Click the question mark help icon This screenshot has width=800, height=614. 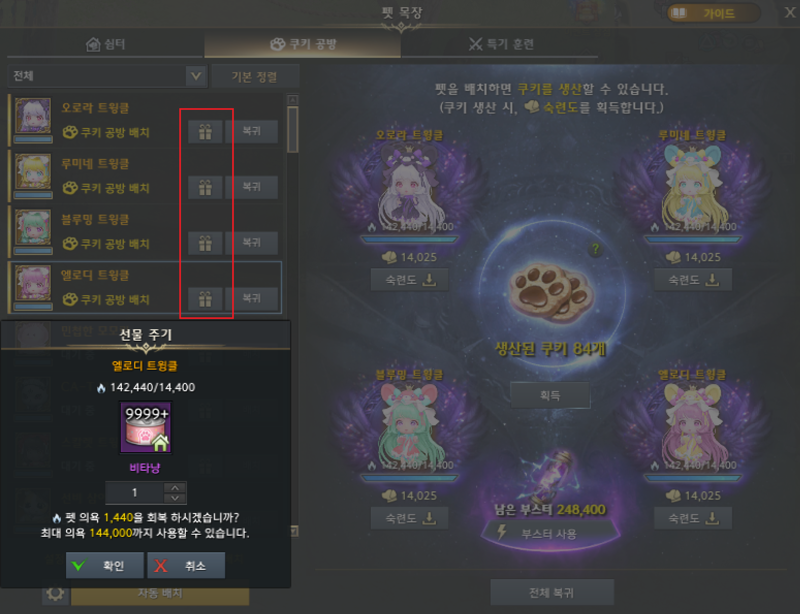(x=595, y=249)
